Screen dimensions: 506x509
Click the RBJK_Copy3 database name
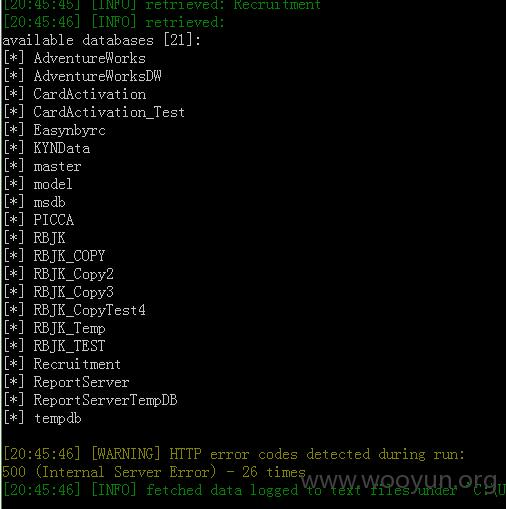coord(73,292)
